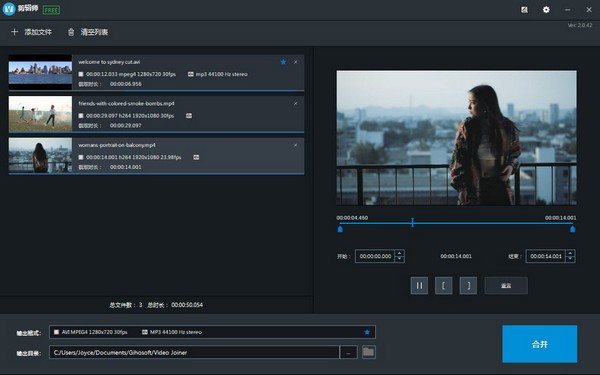Pause the video preview
600x375 pixels.
pos(419,285)
